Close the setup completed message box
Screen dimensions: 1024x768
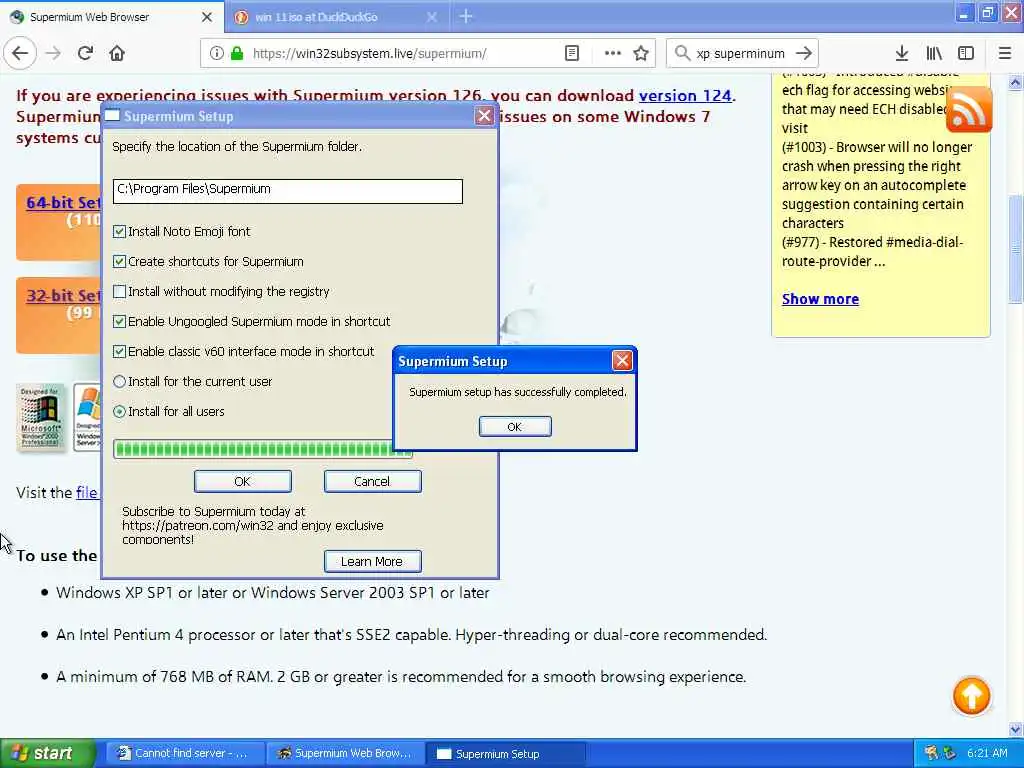pyautogui.click(x=622, y=360)
